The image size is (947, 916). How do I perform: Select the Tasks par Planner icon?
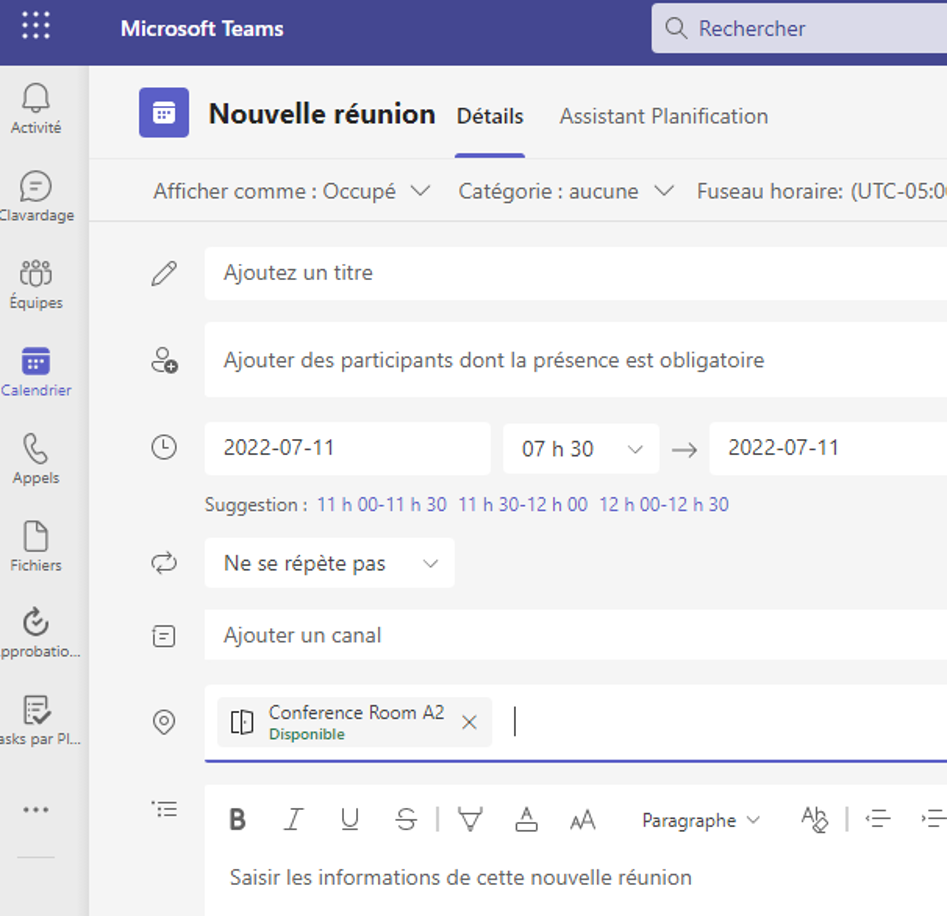tap(35, 715)
